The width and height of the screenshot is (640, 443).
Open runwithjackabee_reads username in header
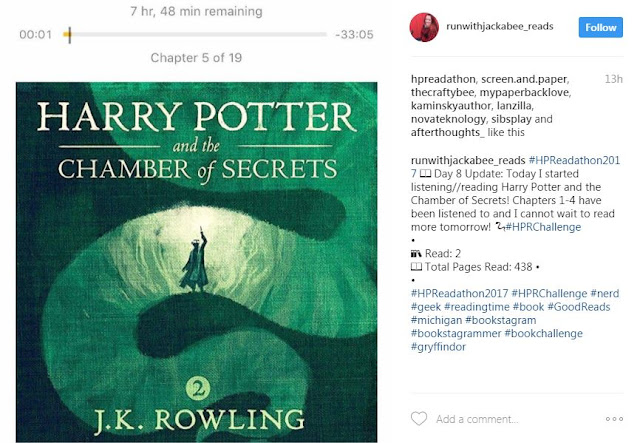pyautogui.click(x=500, y=26)
